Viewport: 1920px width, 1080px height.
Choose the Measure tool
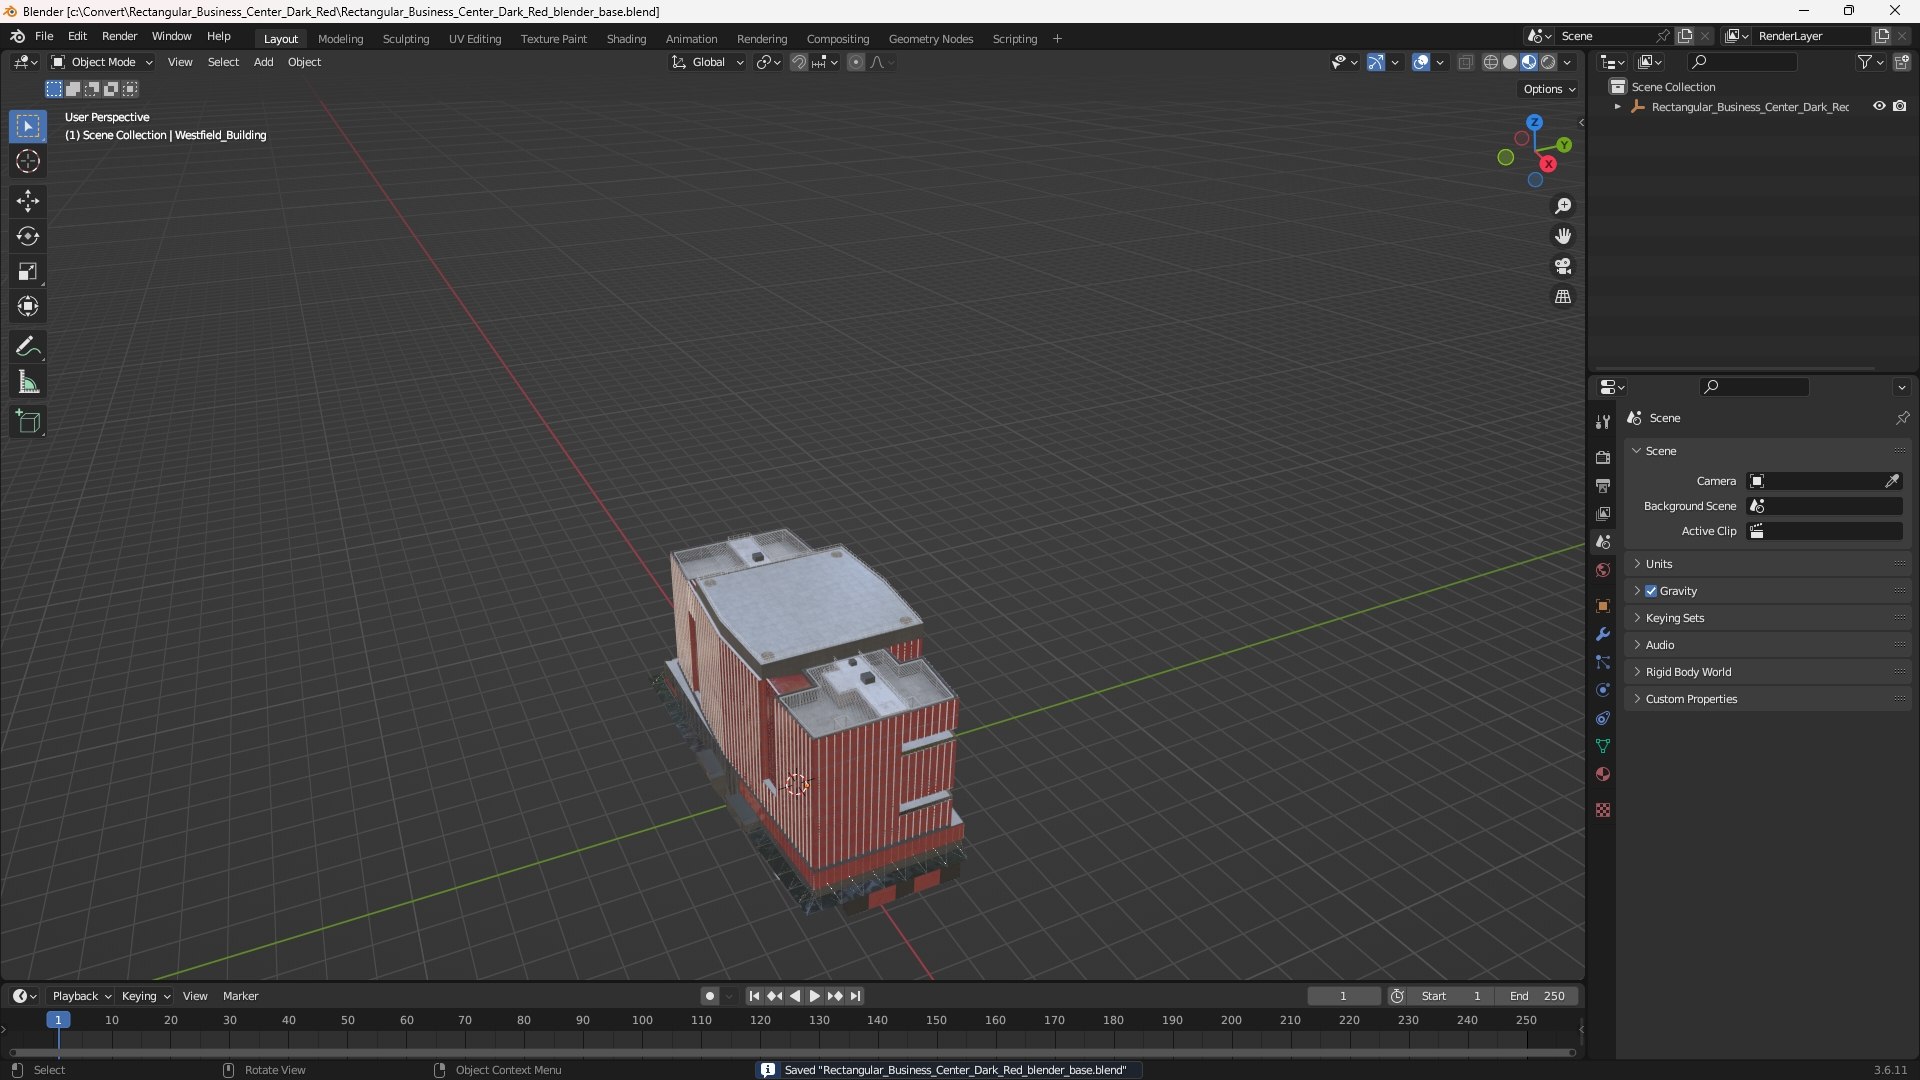(x=28, y=382)
